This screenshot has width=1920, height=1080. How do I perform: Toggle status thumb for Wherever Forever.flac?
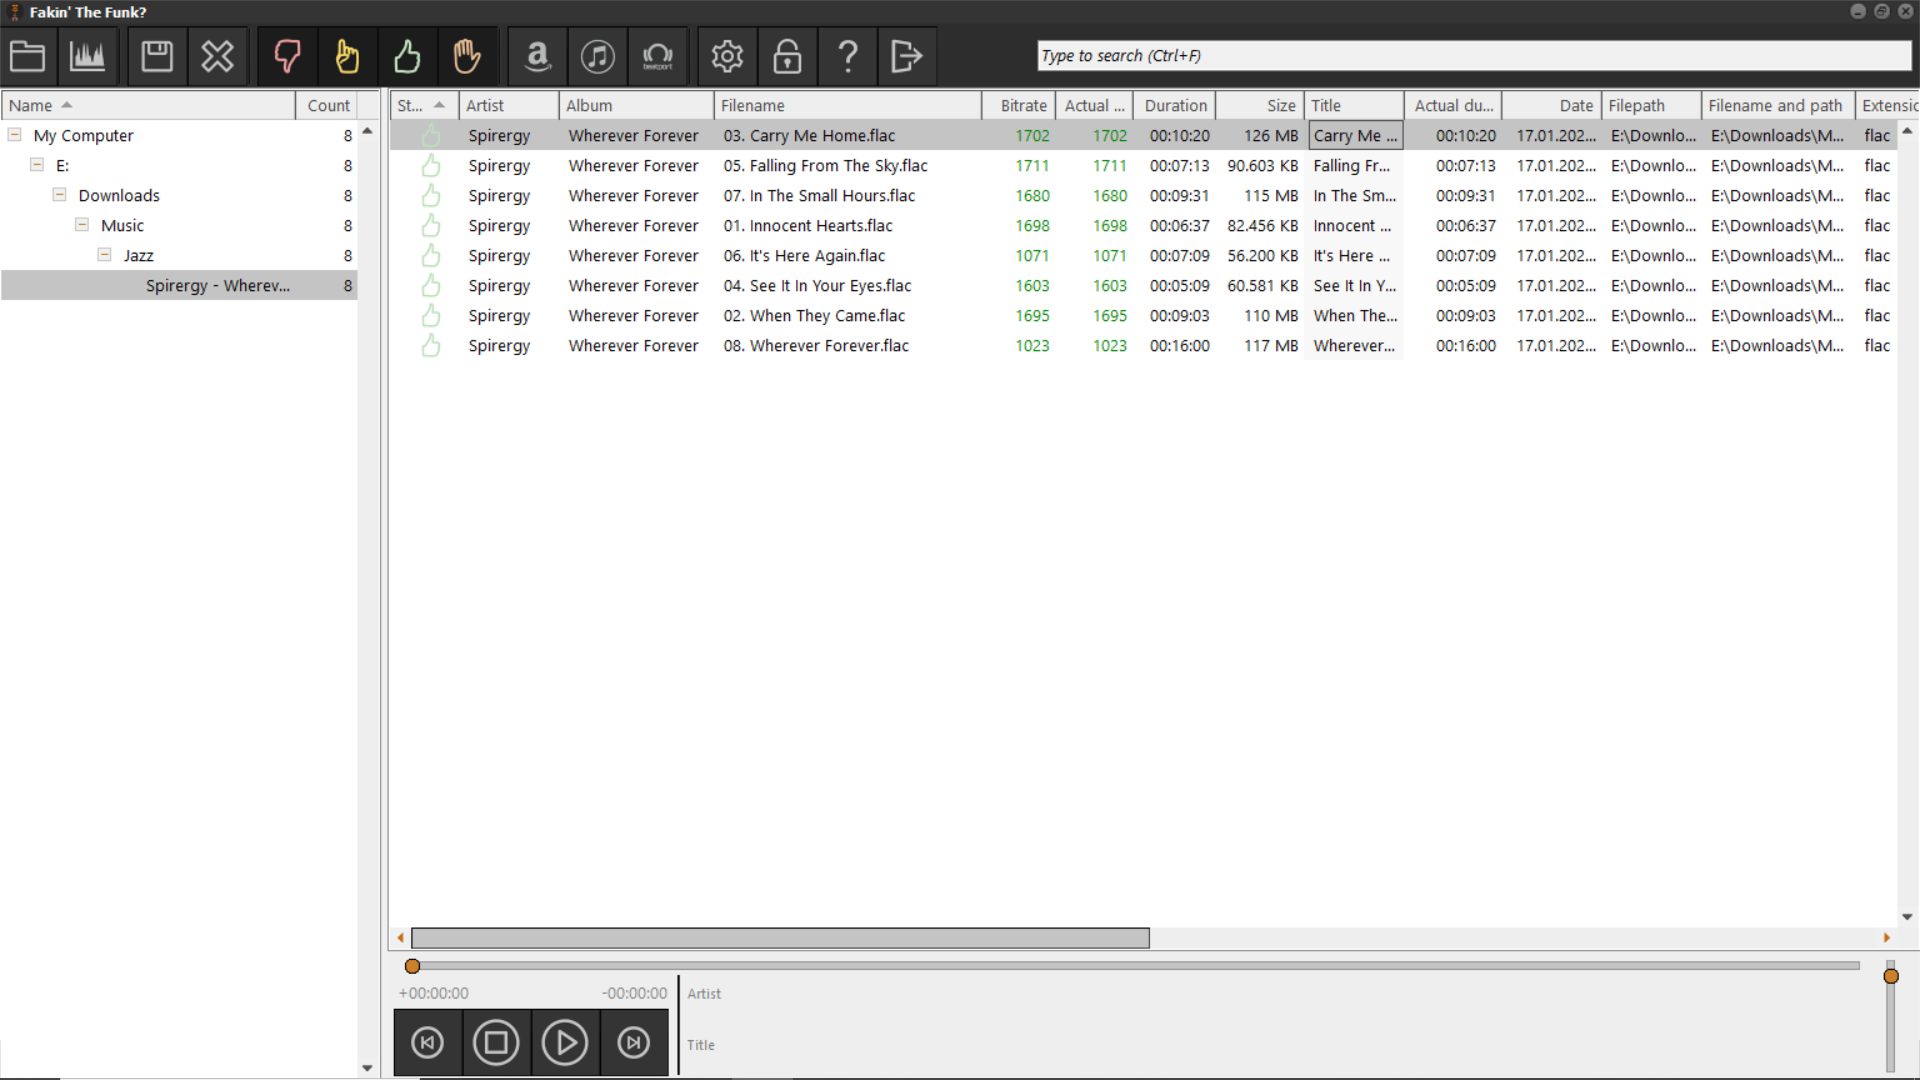click(x=431, y=346)
